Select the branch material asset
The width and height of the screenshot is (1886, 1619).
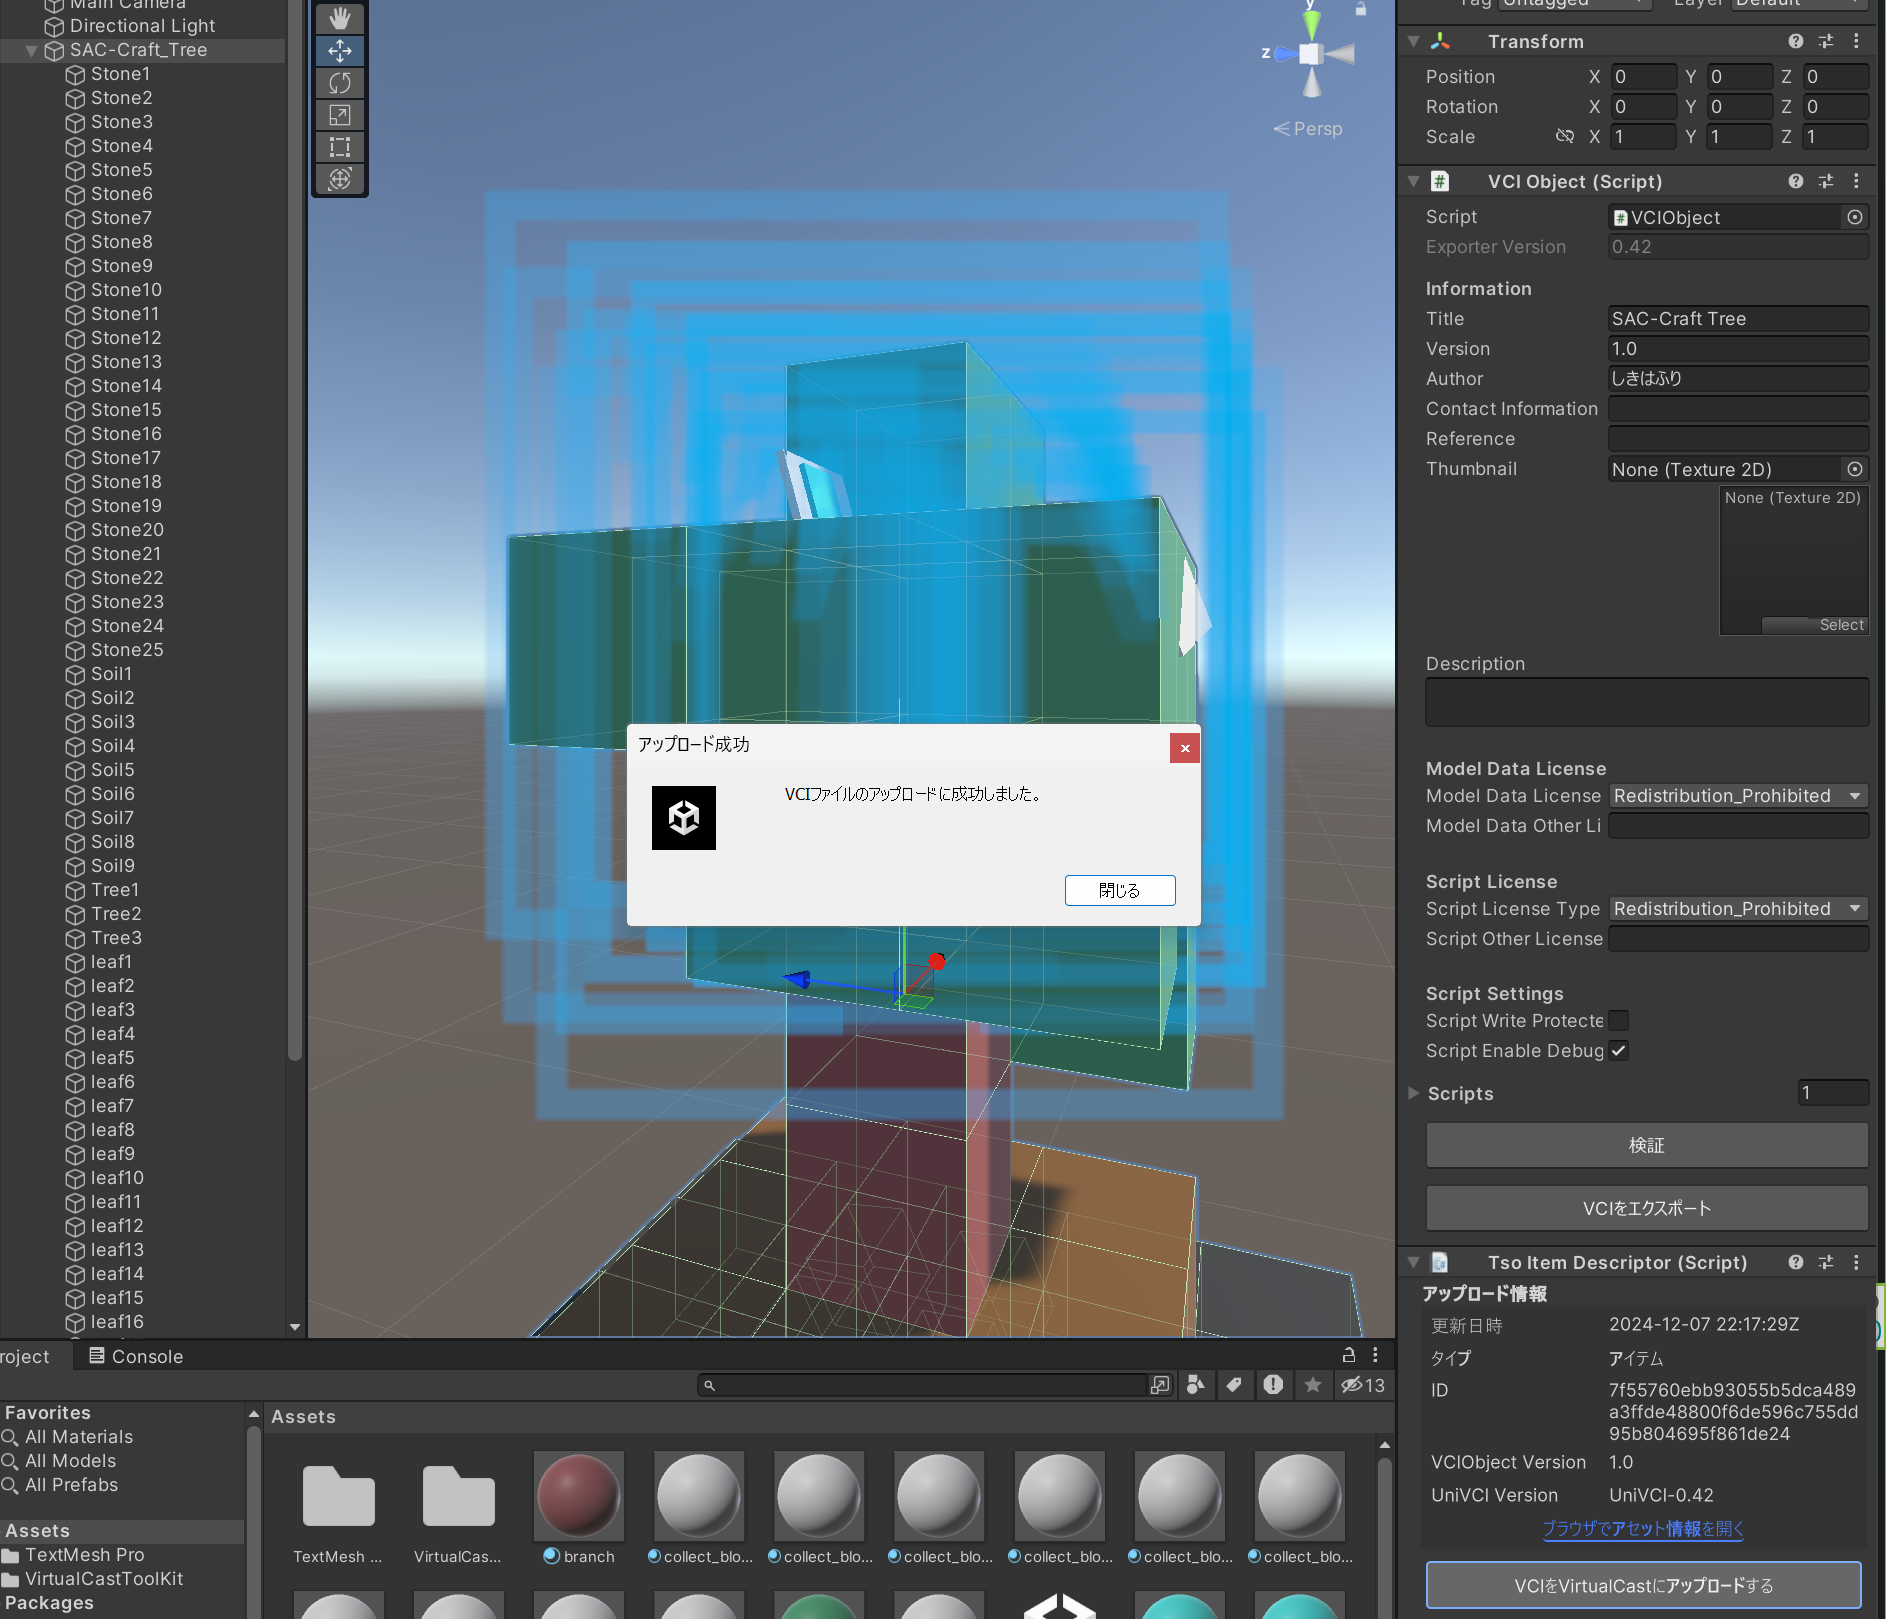tap(579, 1509)
